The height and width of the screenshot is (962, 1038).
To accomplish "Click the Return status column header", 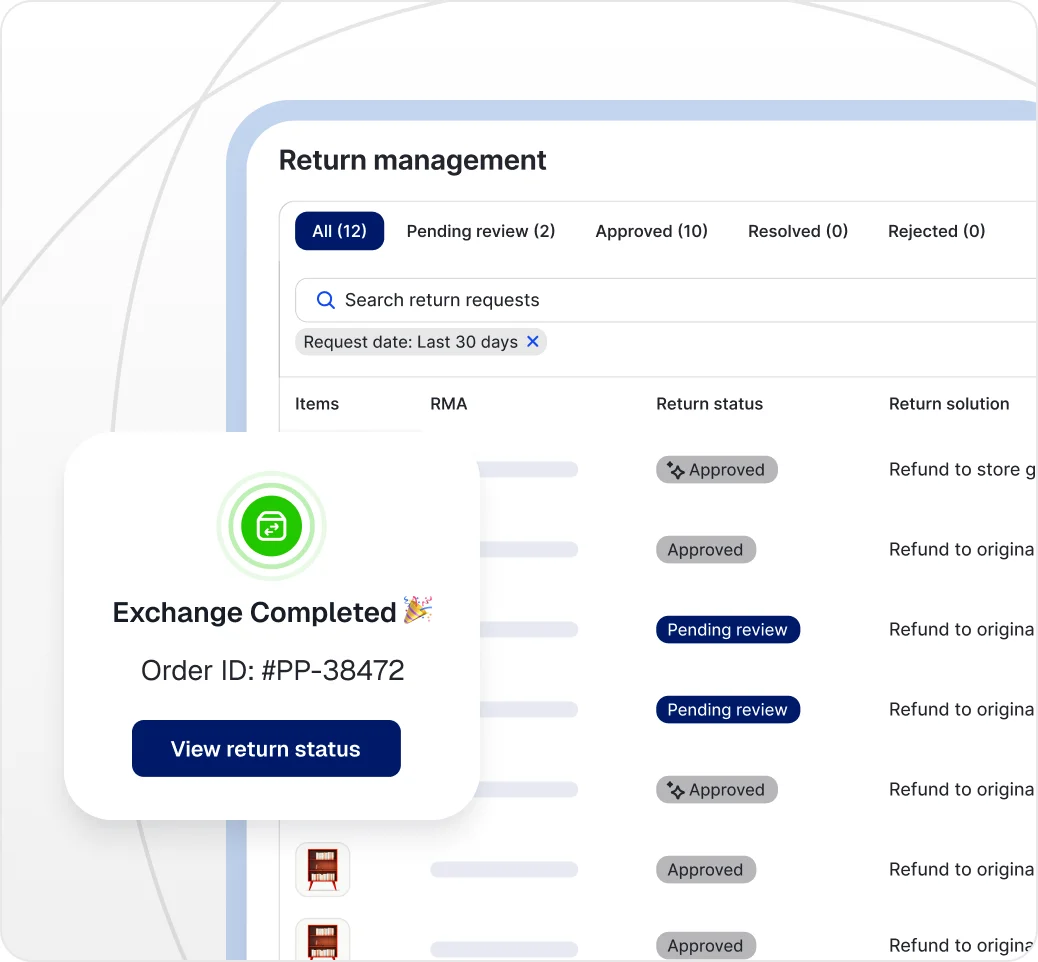I will pyautogui.click(x=709, y=404).
